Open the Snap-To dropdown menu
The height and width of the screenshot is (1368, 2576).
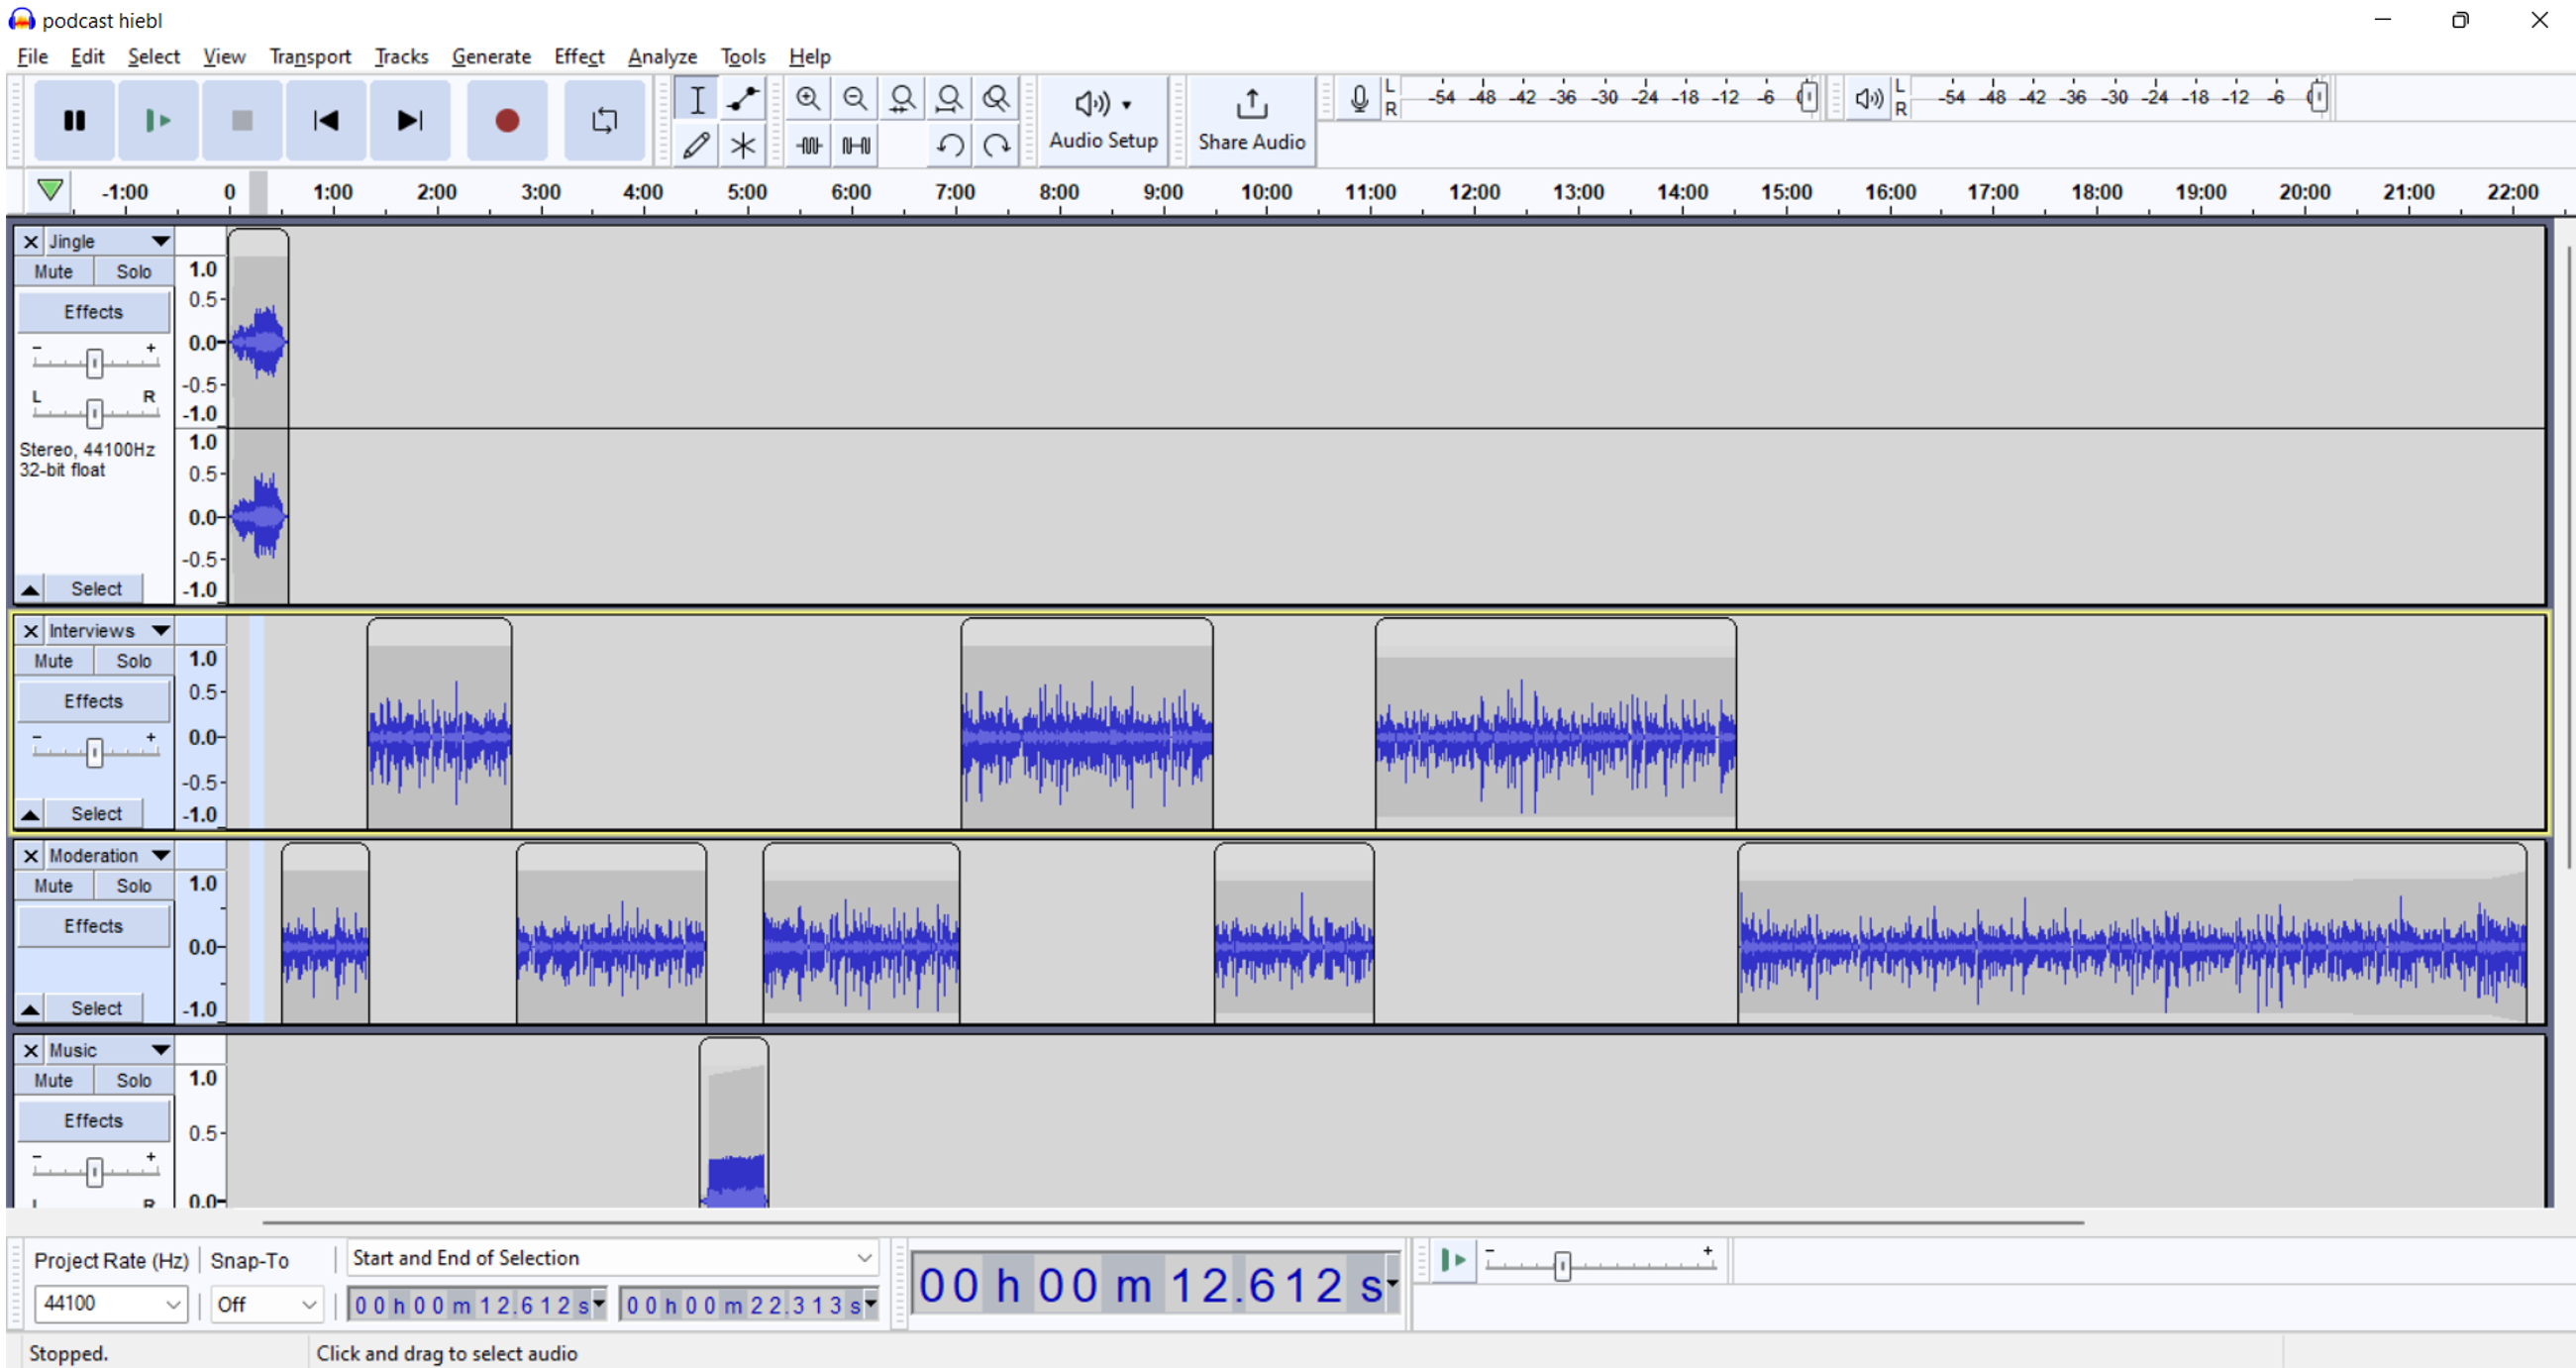click(264, 1304)
